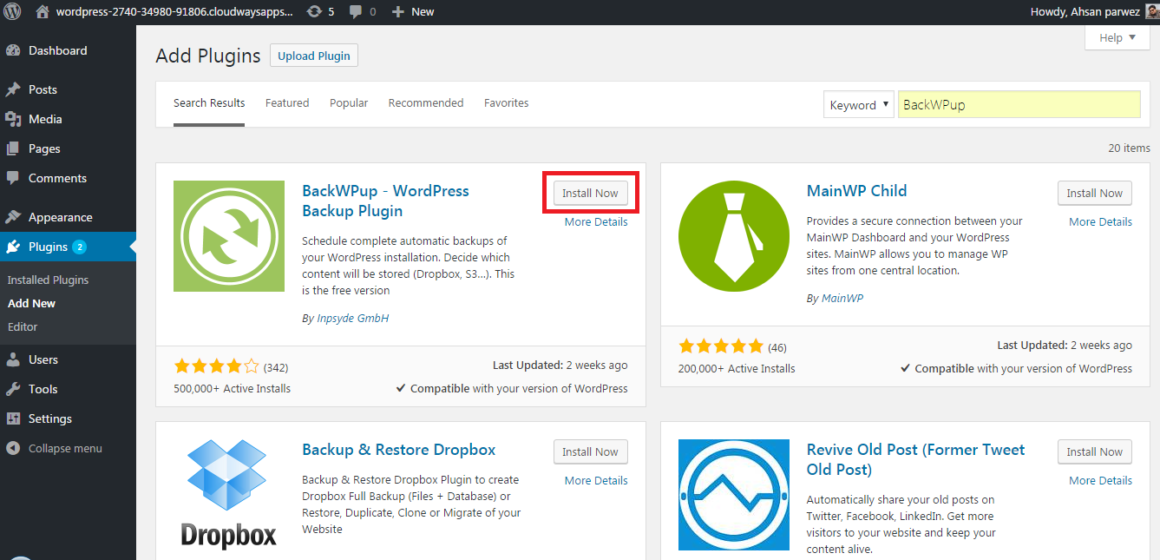This screenshot has width=1160, height=560.
Task: Click the Revive Old Post plugin icon
Action: (x=733, y=494)
